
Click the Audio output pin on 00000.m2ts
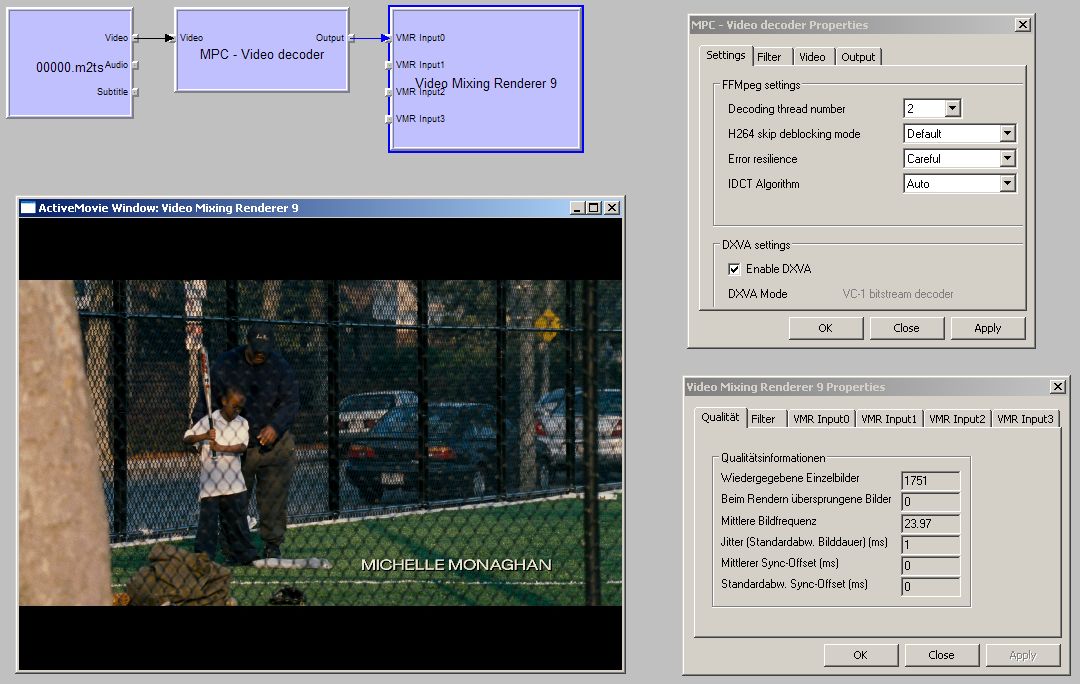tap(134, 65)
